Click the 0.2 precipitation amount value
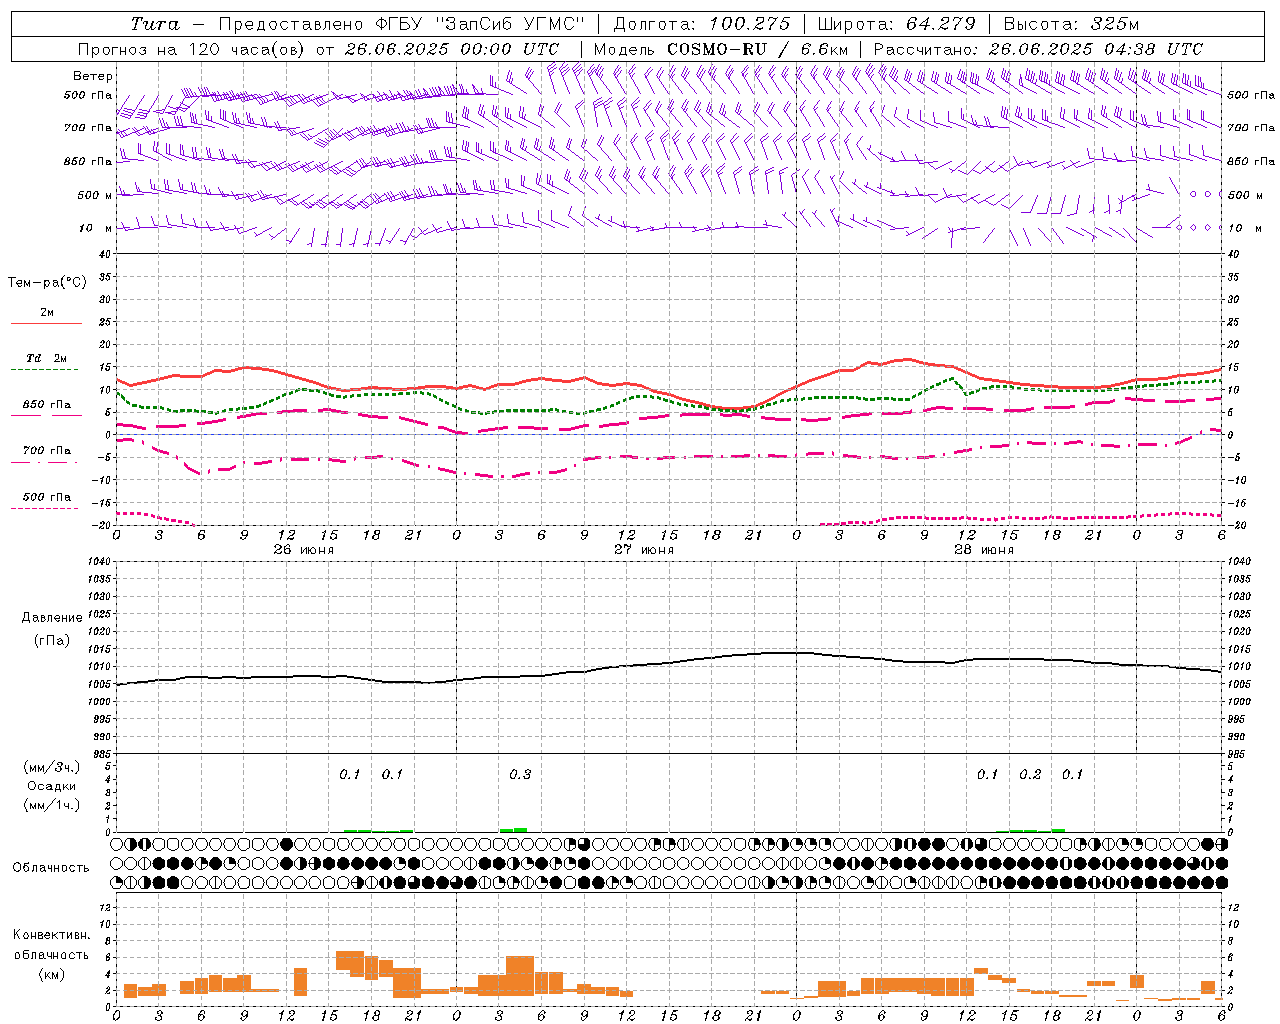 click(x=1030, y=775)
